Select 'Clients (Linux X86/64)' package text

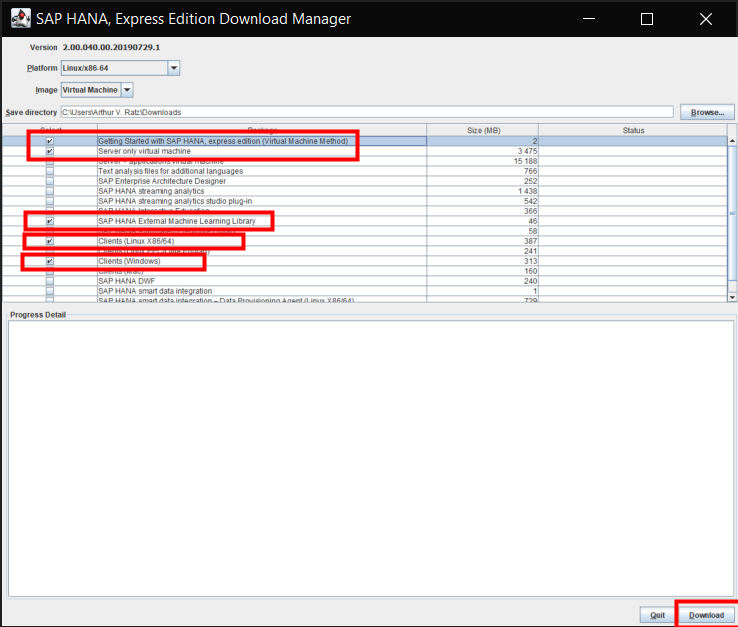136,241
